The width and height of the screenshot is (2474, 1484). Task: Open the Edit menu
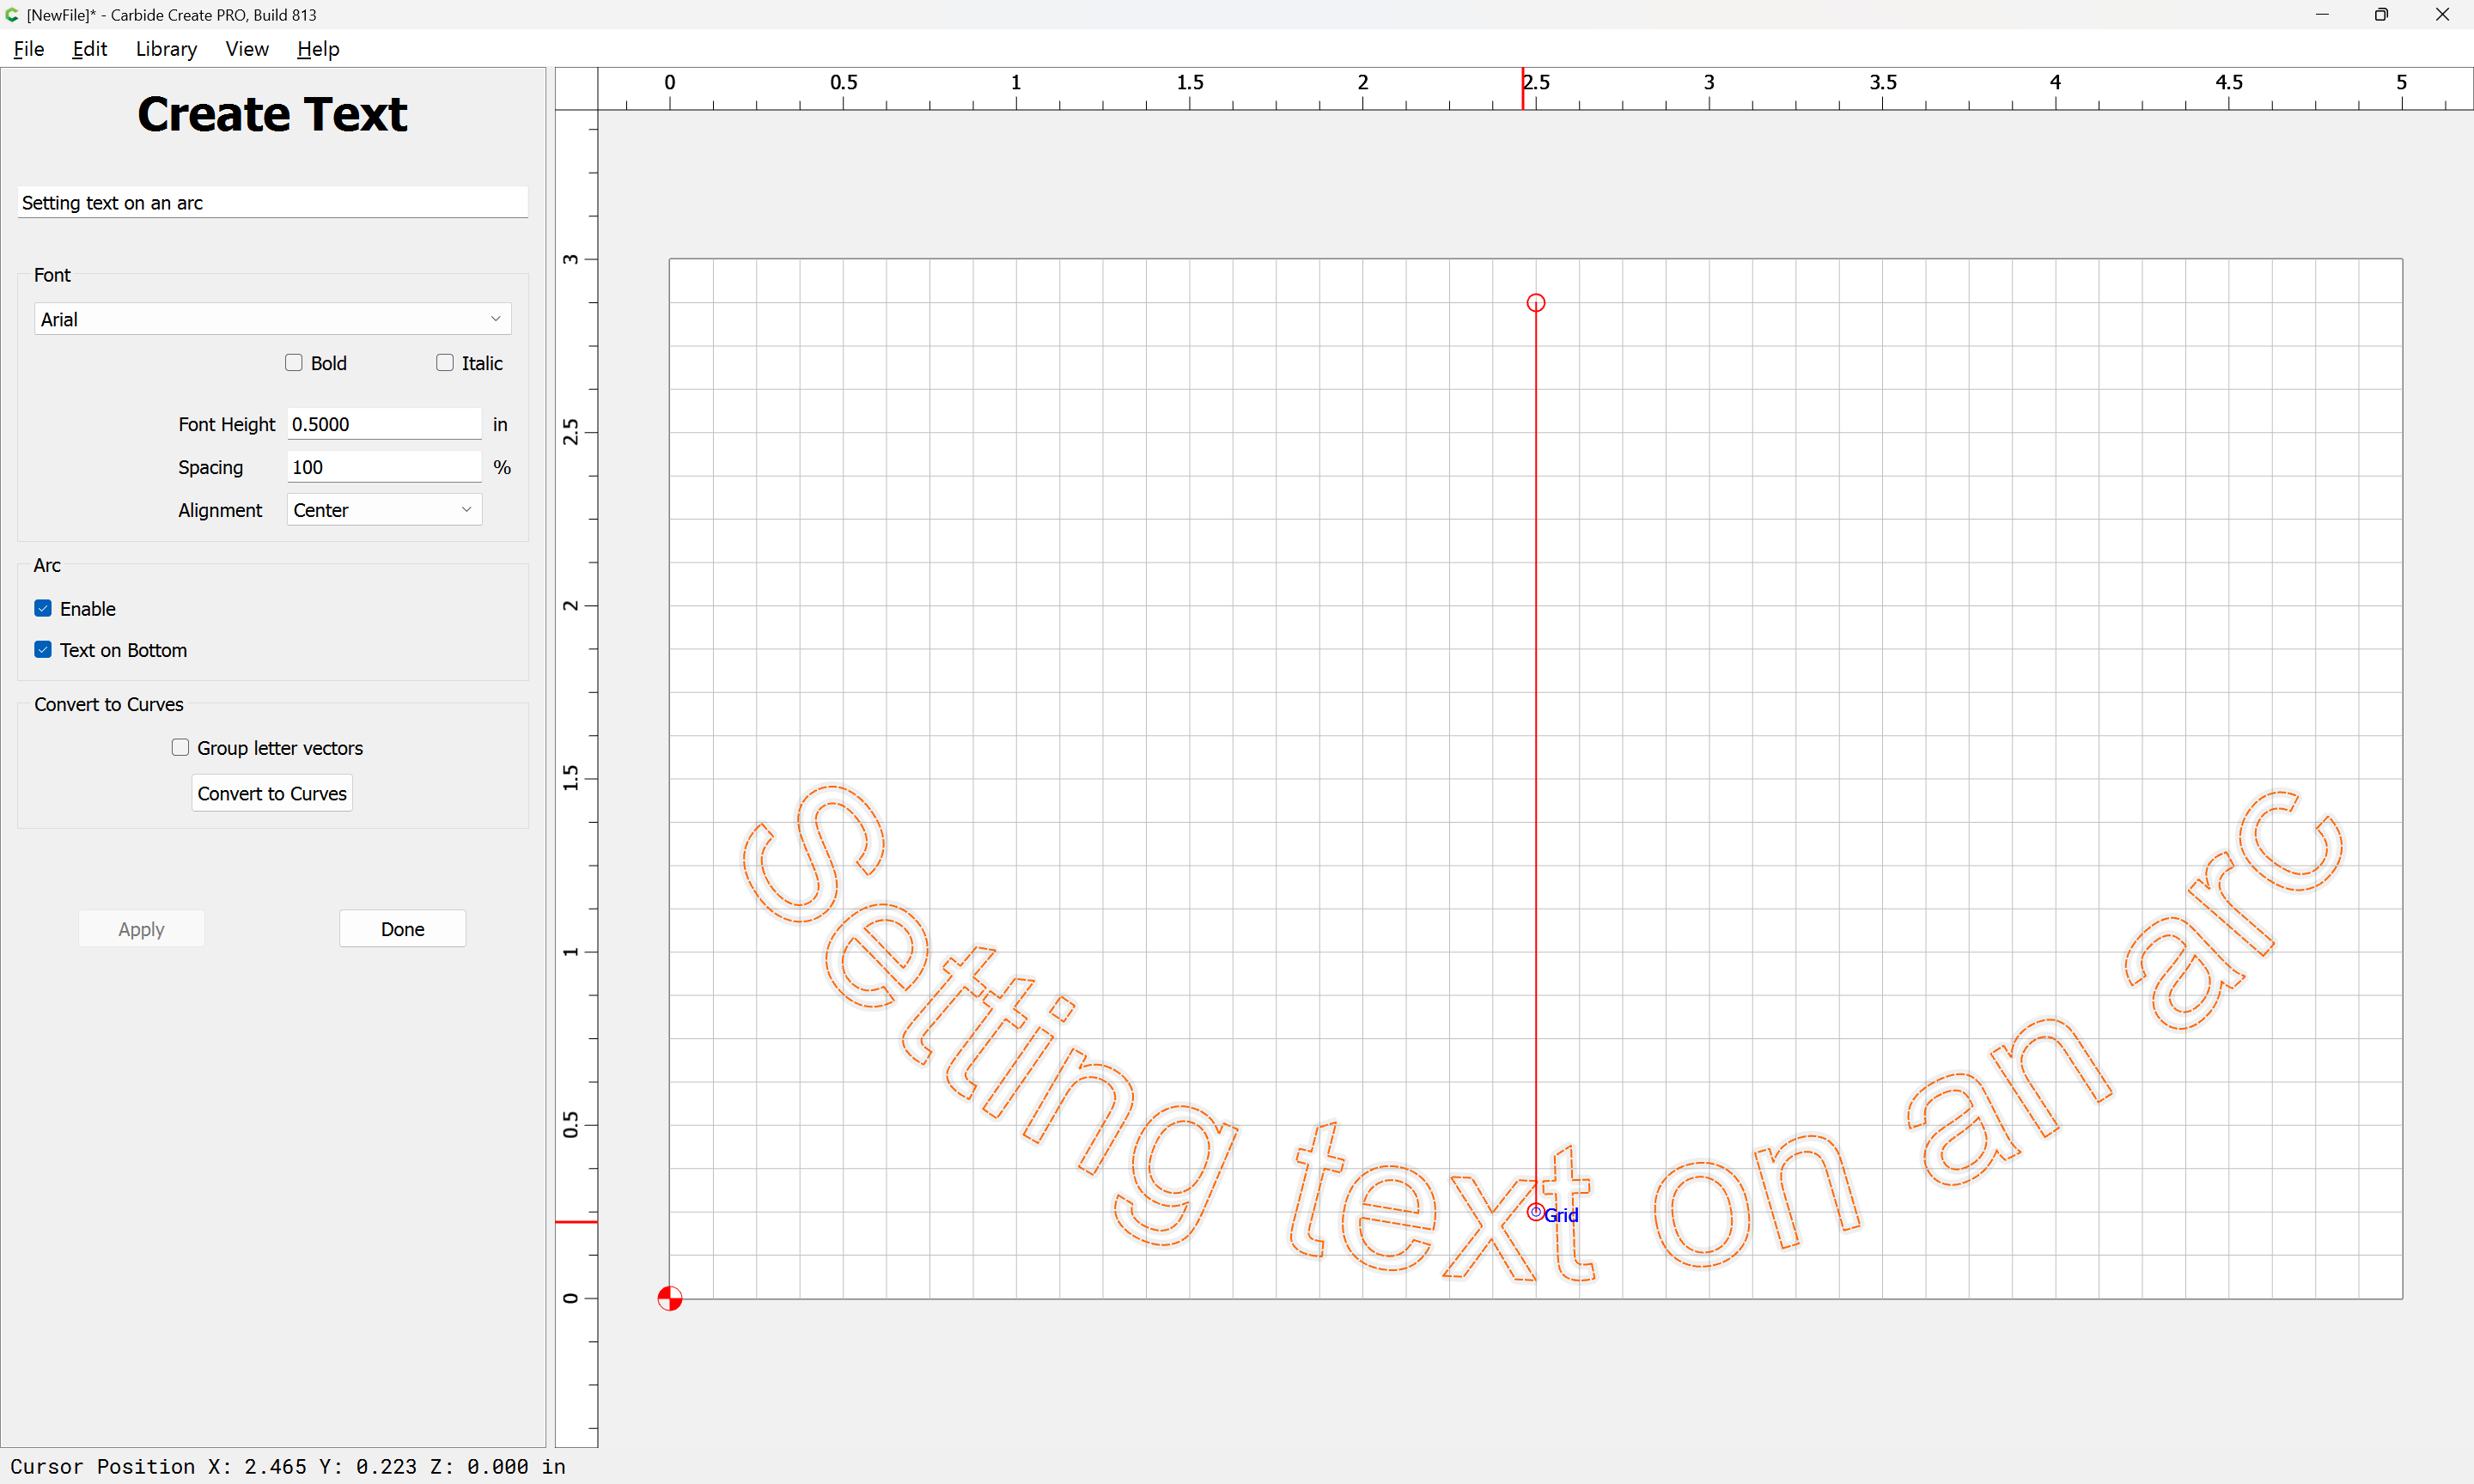(x=90, y=49)
